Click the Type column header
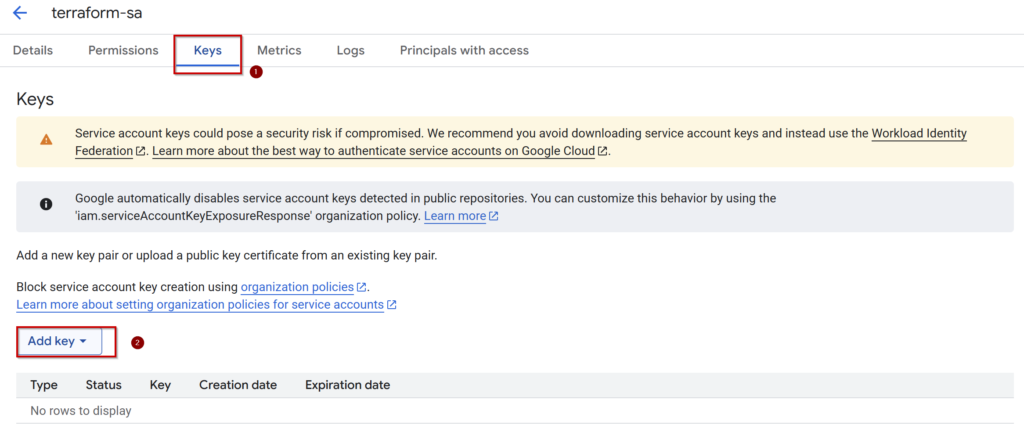Screen dimensions: 1024x443 [x=44, y=385]
